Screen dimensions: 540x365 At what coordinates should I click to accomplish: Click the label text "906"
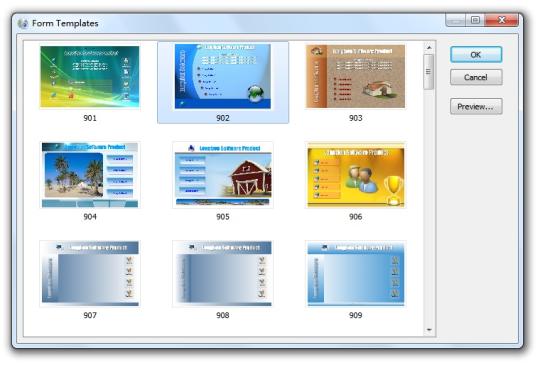[355, 217]
